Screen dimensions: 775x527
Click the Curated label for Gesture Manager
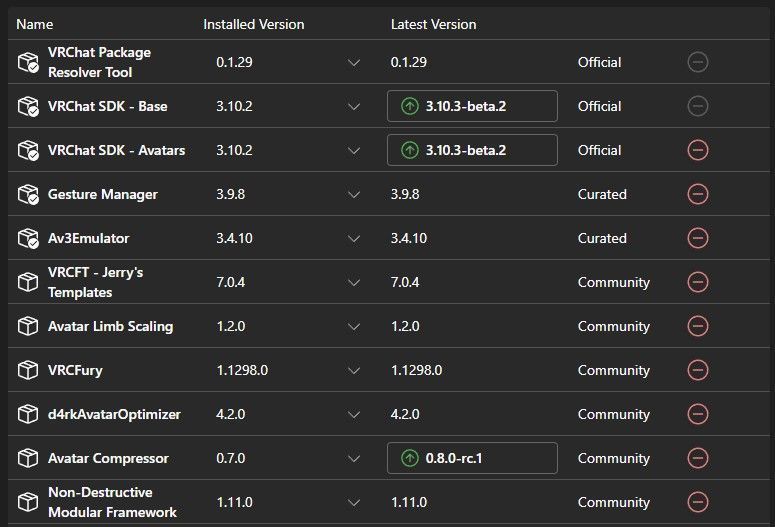coord(602,194)
